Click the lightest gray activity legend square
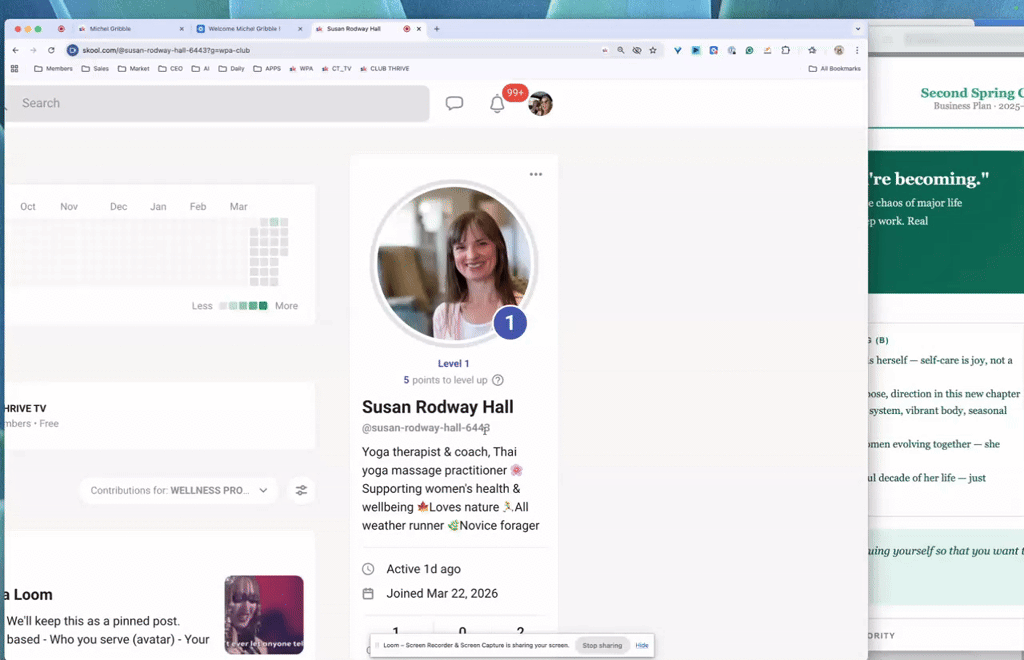 [x=223, y=306]
